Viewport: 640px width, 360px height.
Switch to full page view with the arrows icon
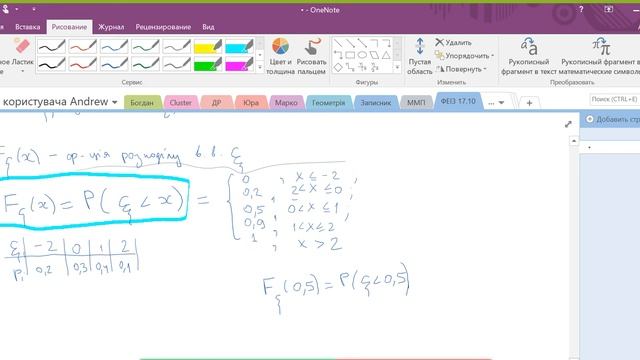[568, 124]
